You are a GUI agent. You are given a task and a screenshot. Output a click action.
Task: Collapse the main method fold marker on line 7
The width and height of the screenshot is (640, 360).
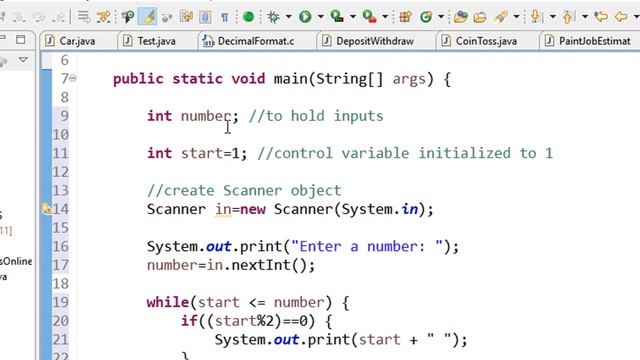[73, 78]
